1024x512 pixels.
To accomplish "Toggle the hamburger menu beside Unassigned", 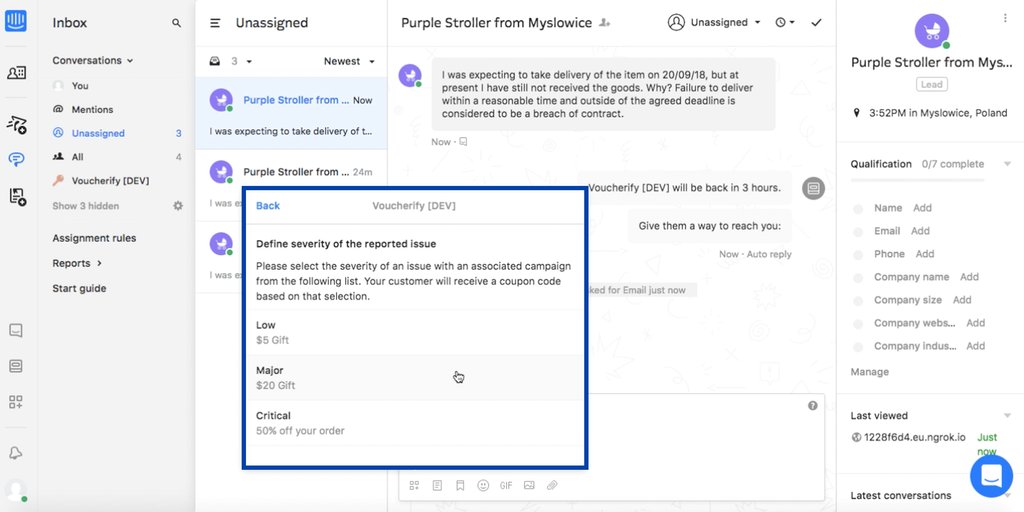I will coord(215,23).
